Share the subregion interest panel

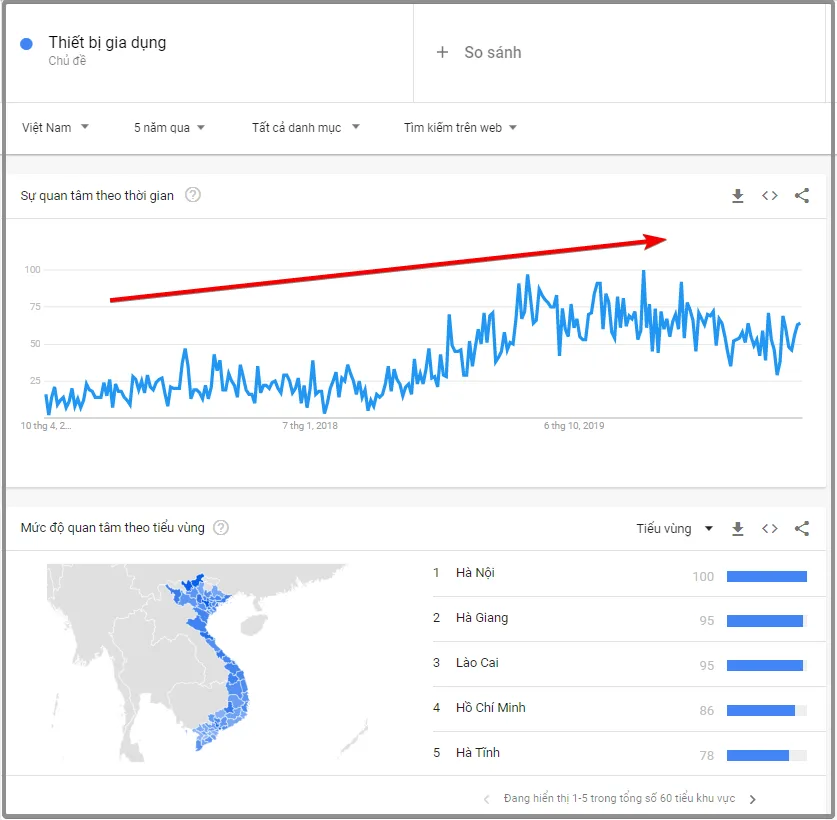[802, 529]
